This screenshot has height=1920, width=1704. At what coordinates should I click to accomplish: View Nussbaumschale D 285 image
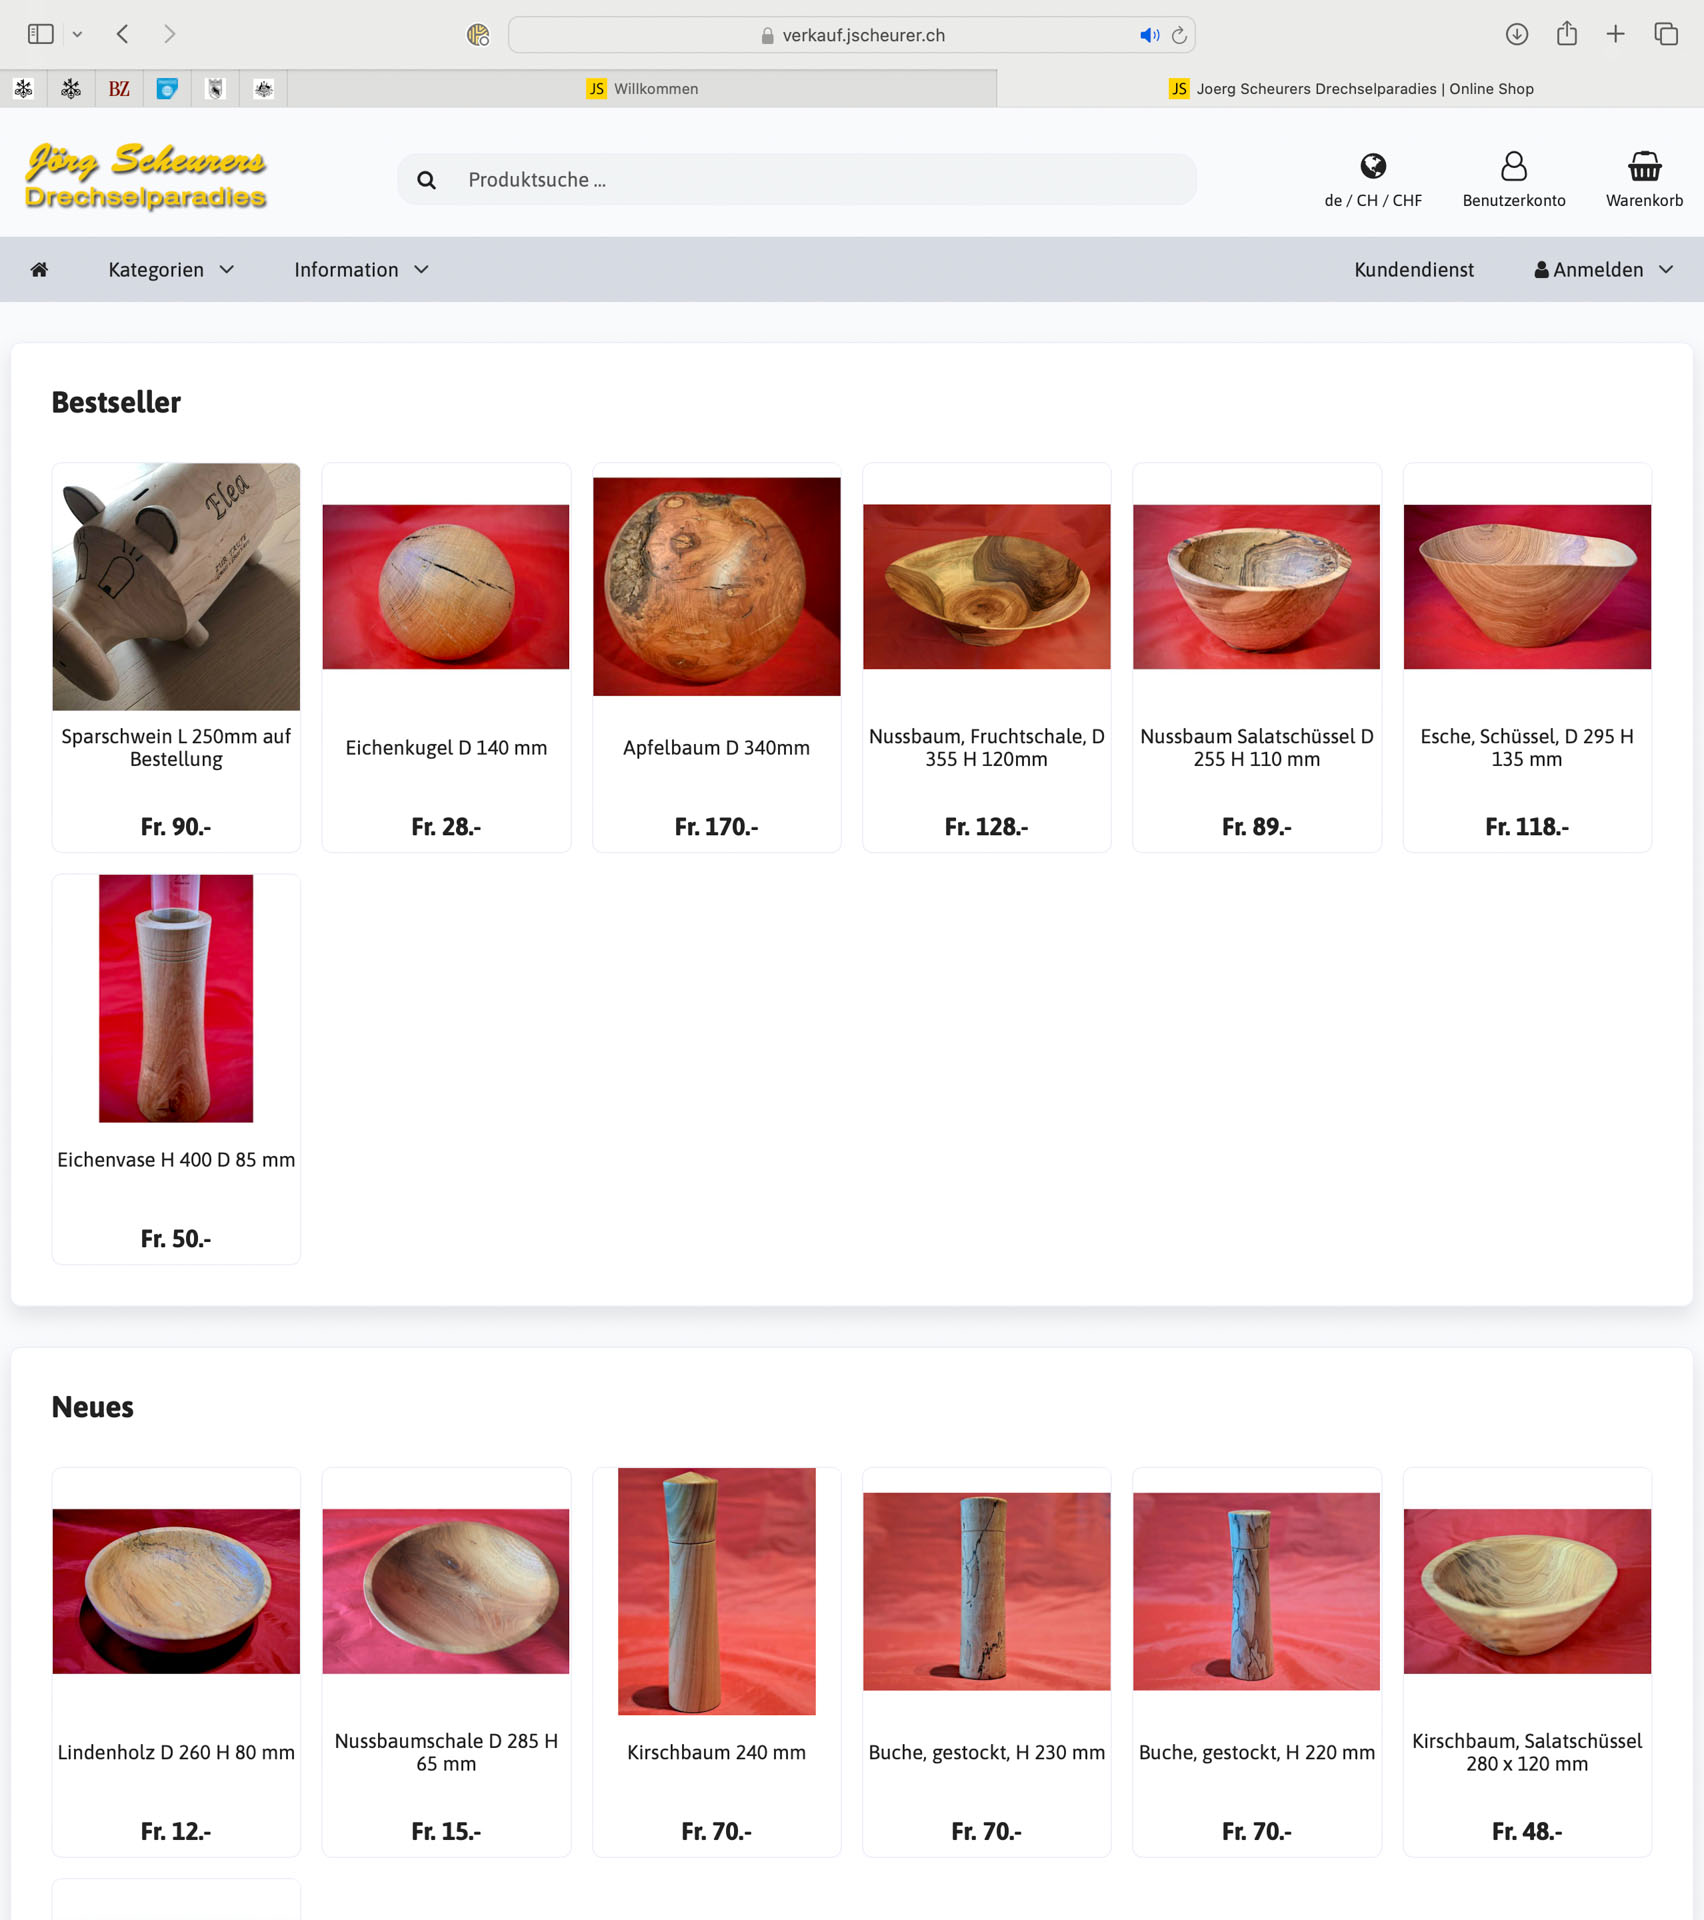pyautogui.click(x=446, y=1592)
